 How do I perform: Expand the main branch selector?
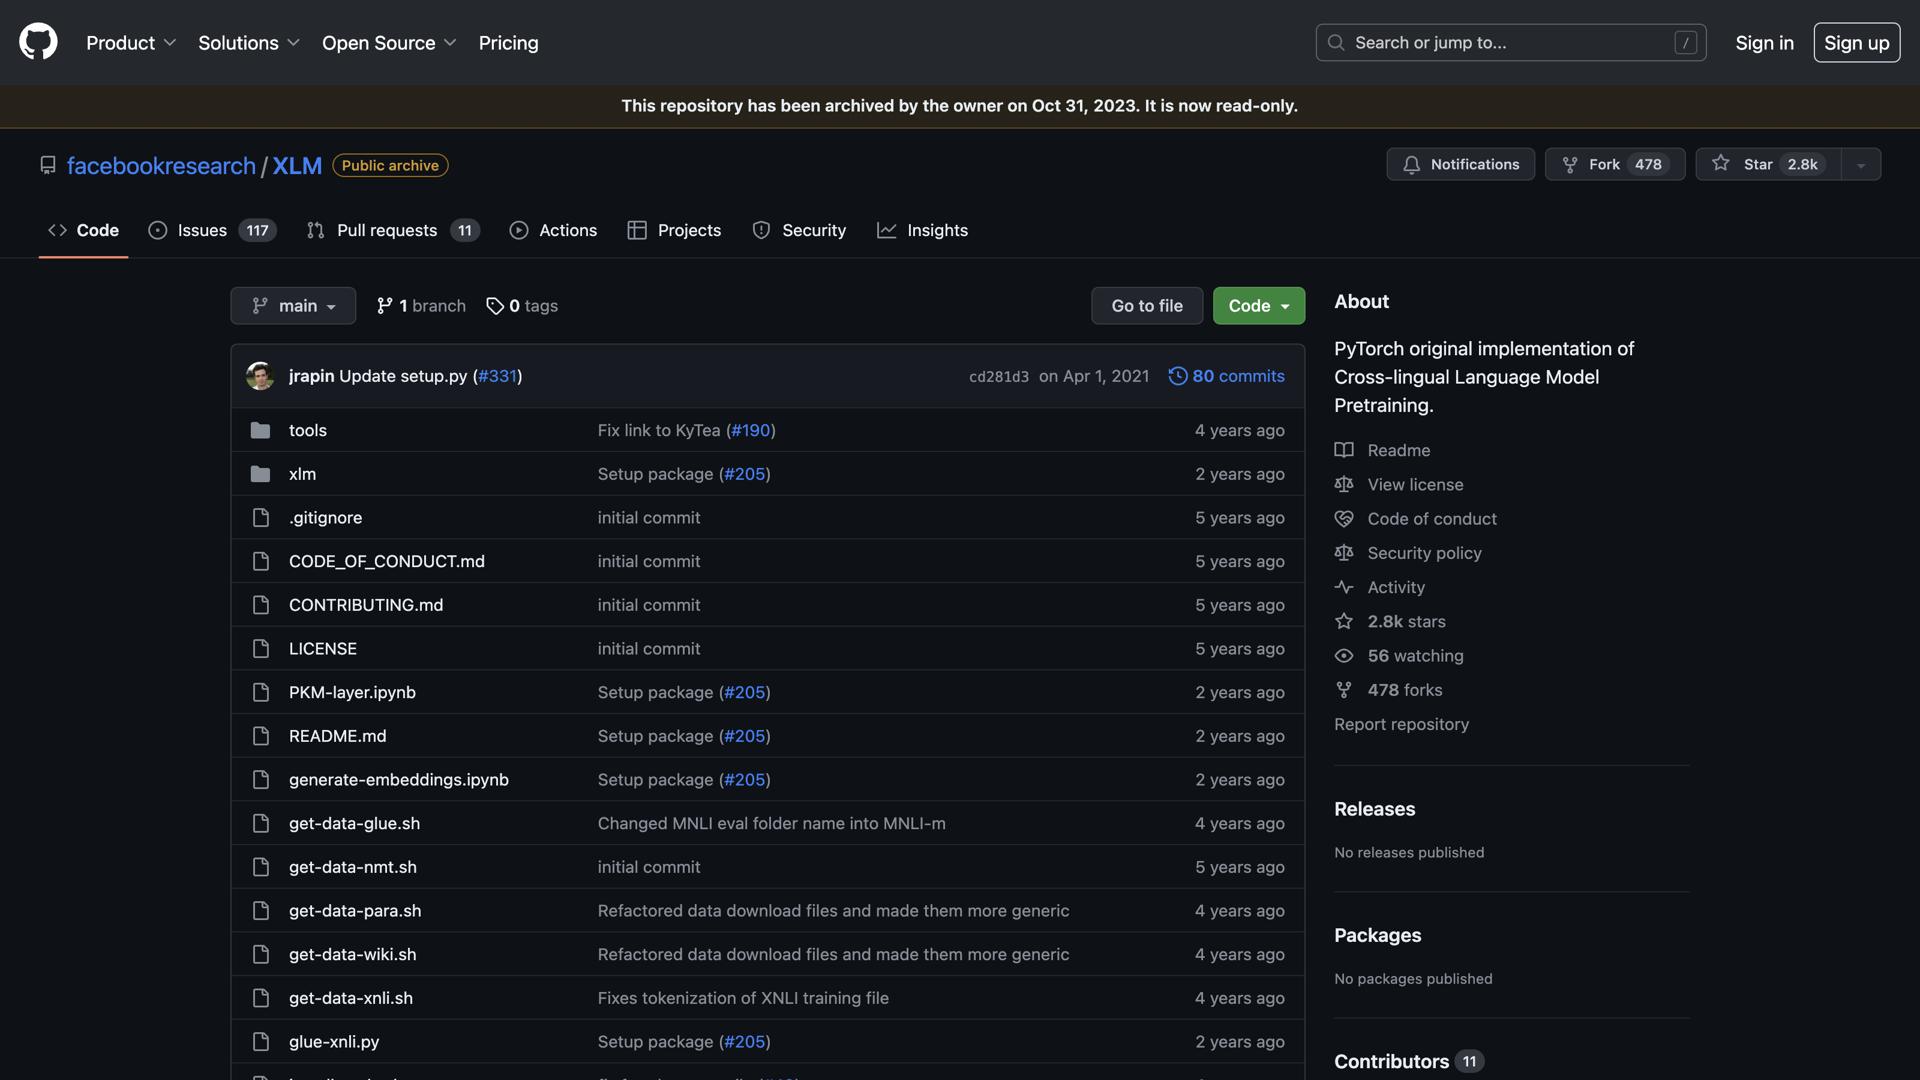(293, 306)
